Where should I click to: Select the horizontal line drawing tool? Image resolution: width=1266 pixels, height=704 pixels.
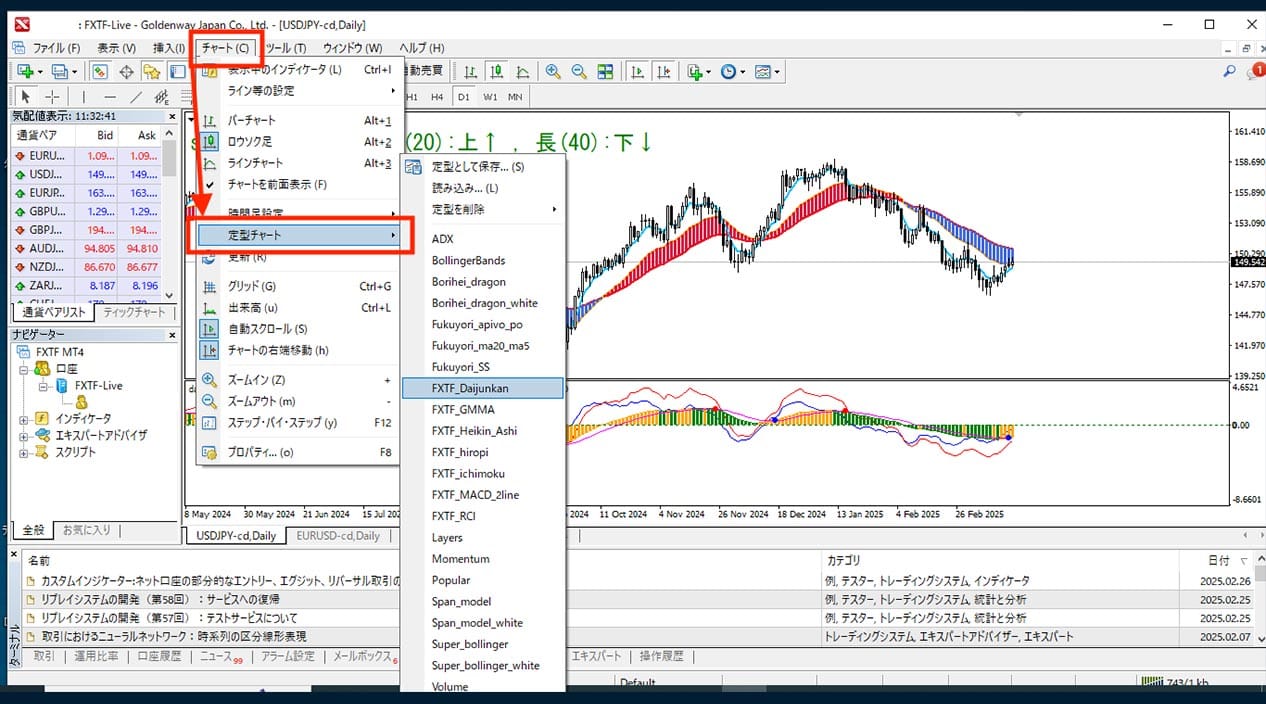point(109,97)
